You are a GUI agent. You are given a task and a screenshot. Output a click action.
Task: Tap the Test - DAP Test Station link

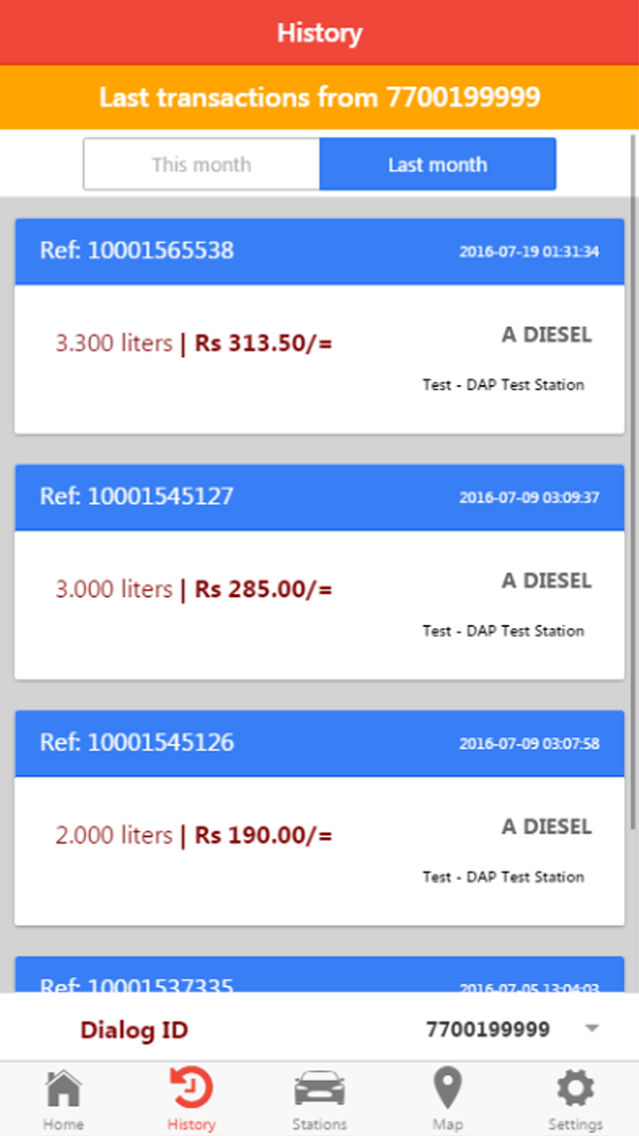pyautogui.click(x=503, y=385)
